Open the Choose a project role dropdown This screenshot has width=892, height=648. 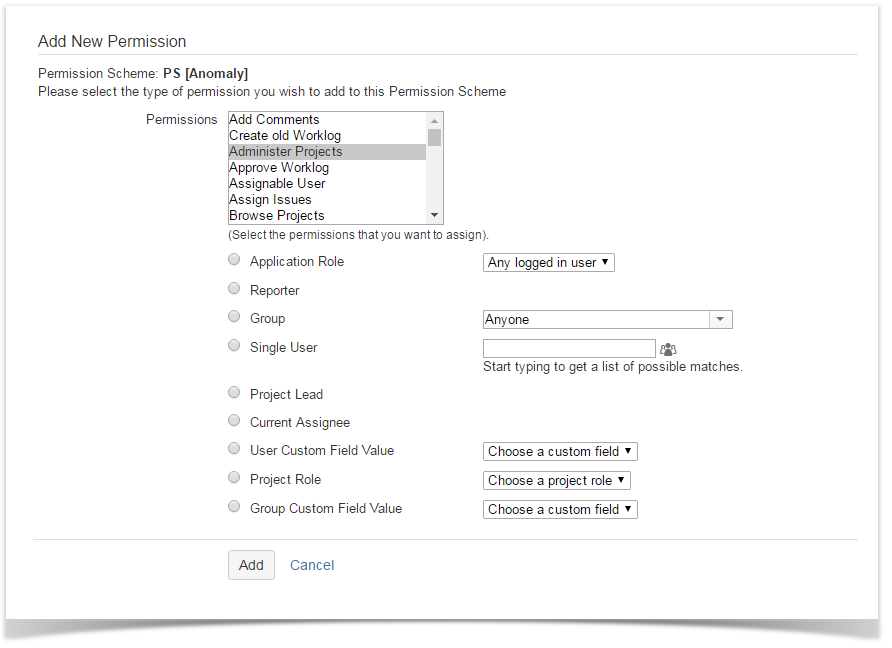click(557, 481)
